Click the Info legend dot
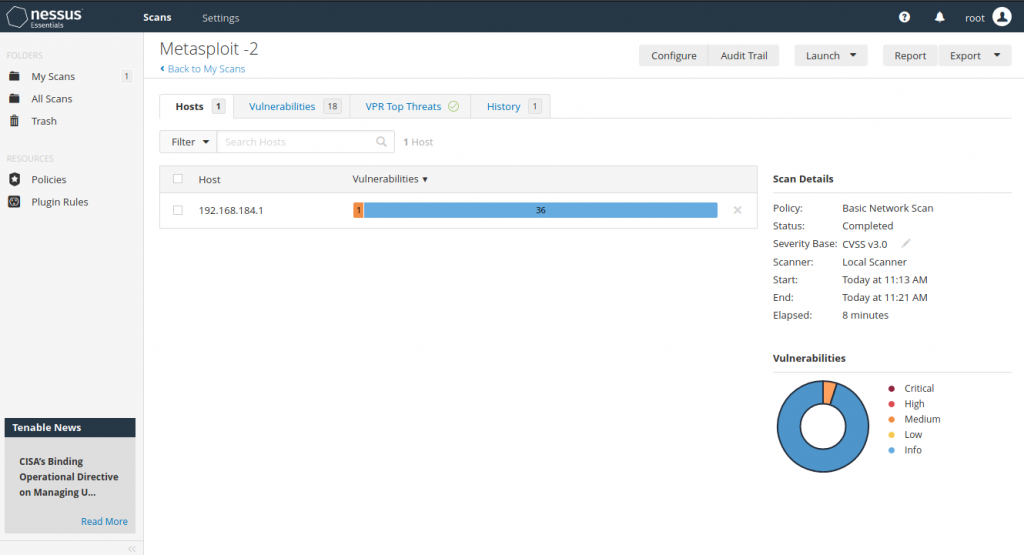Viewport: 1024px width, 555px height. (891, 450)
